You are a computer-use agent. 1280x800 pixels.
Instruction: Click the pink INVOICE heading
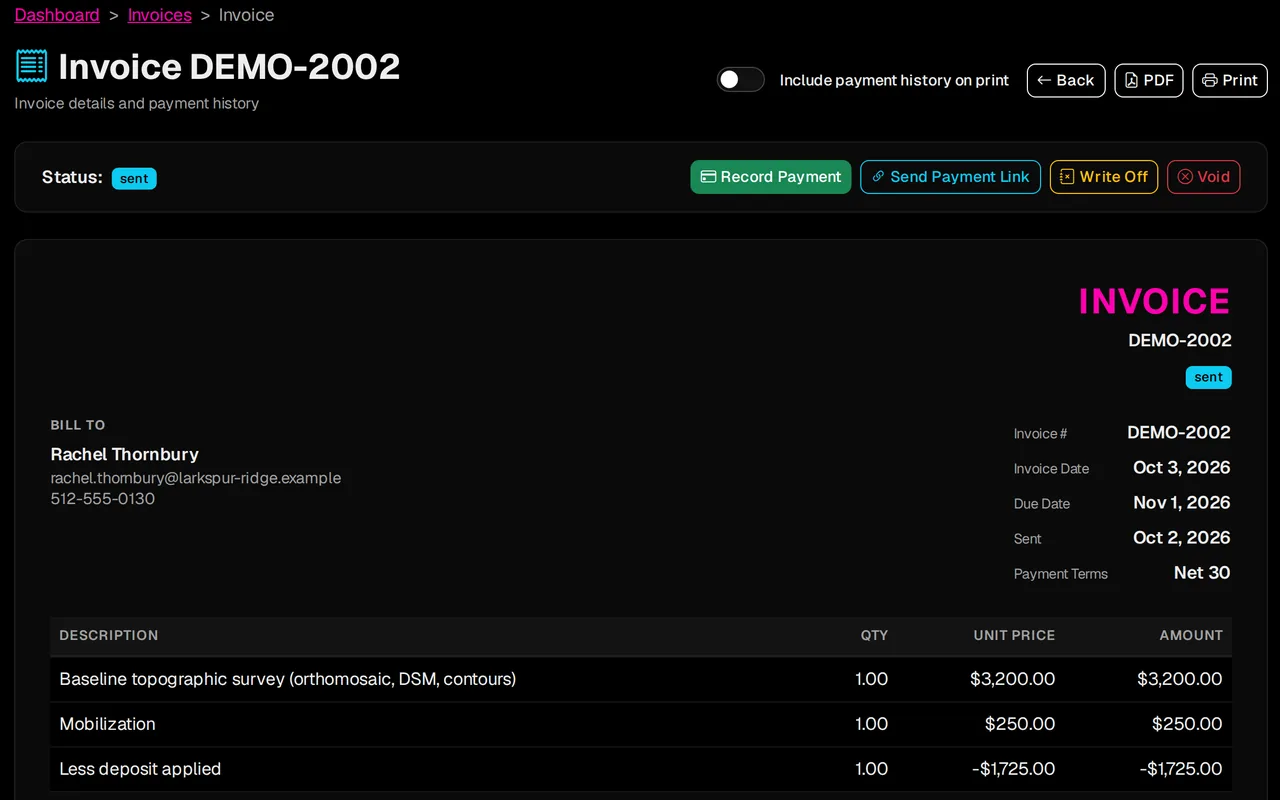[x=1154, y=301]
